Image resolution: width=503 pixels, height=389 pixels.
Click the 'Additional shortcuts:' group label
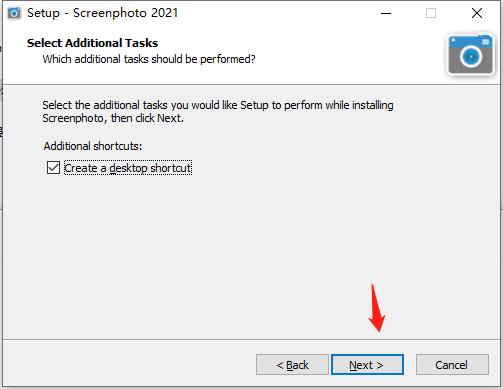click(x=93, y=146)
